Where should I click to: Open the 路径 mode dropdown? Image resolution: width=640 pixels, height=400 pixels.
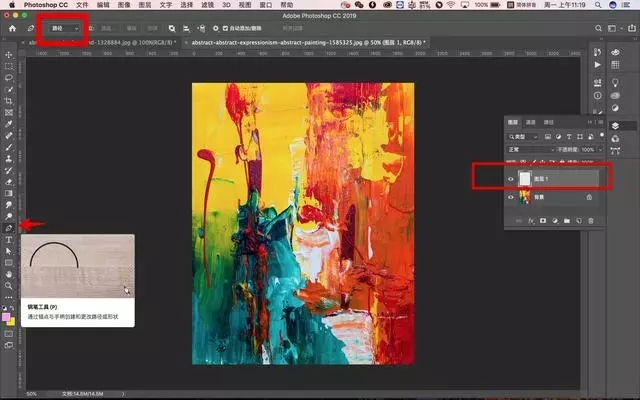point(64,29)
